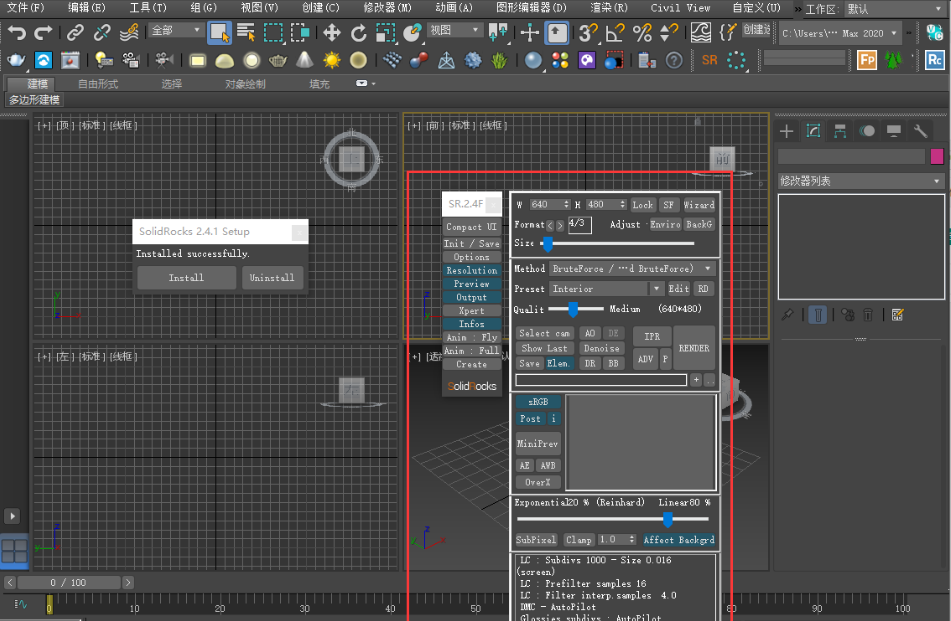Open the 视图 reference coordinate dropdown

(x=455, y=30)
